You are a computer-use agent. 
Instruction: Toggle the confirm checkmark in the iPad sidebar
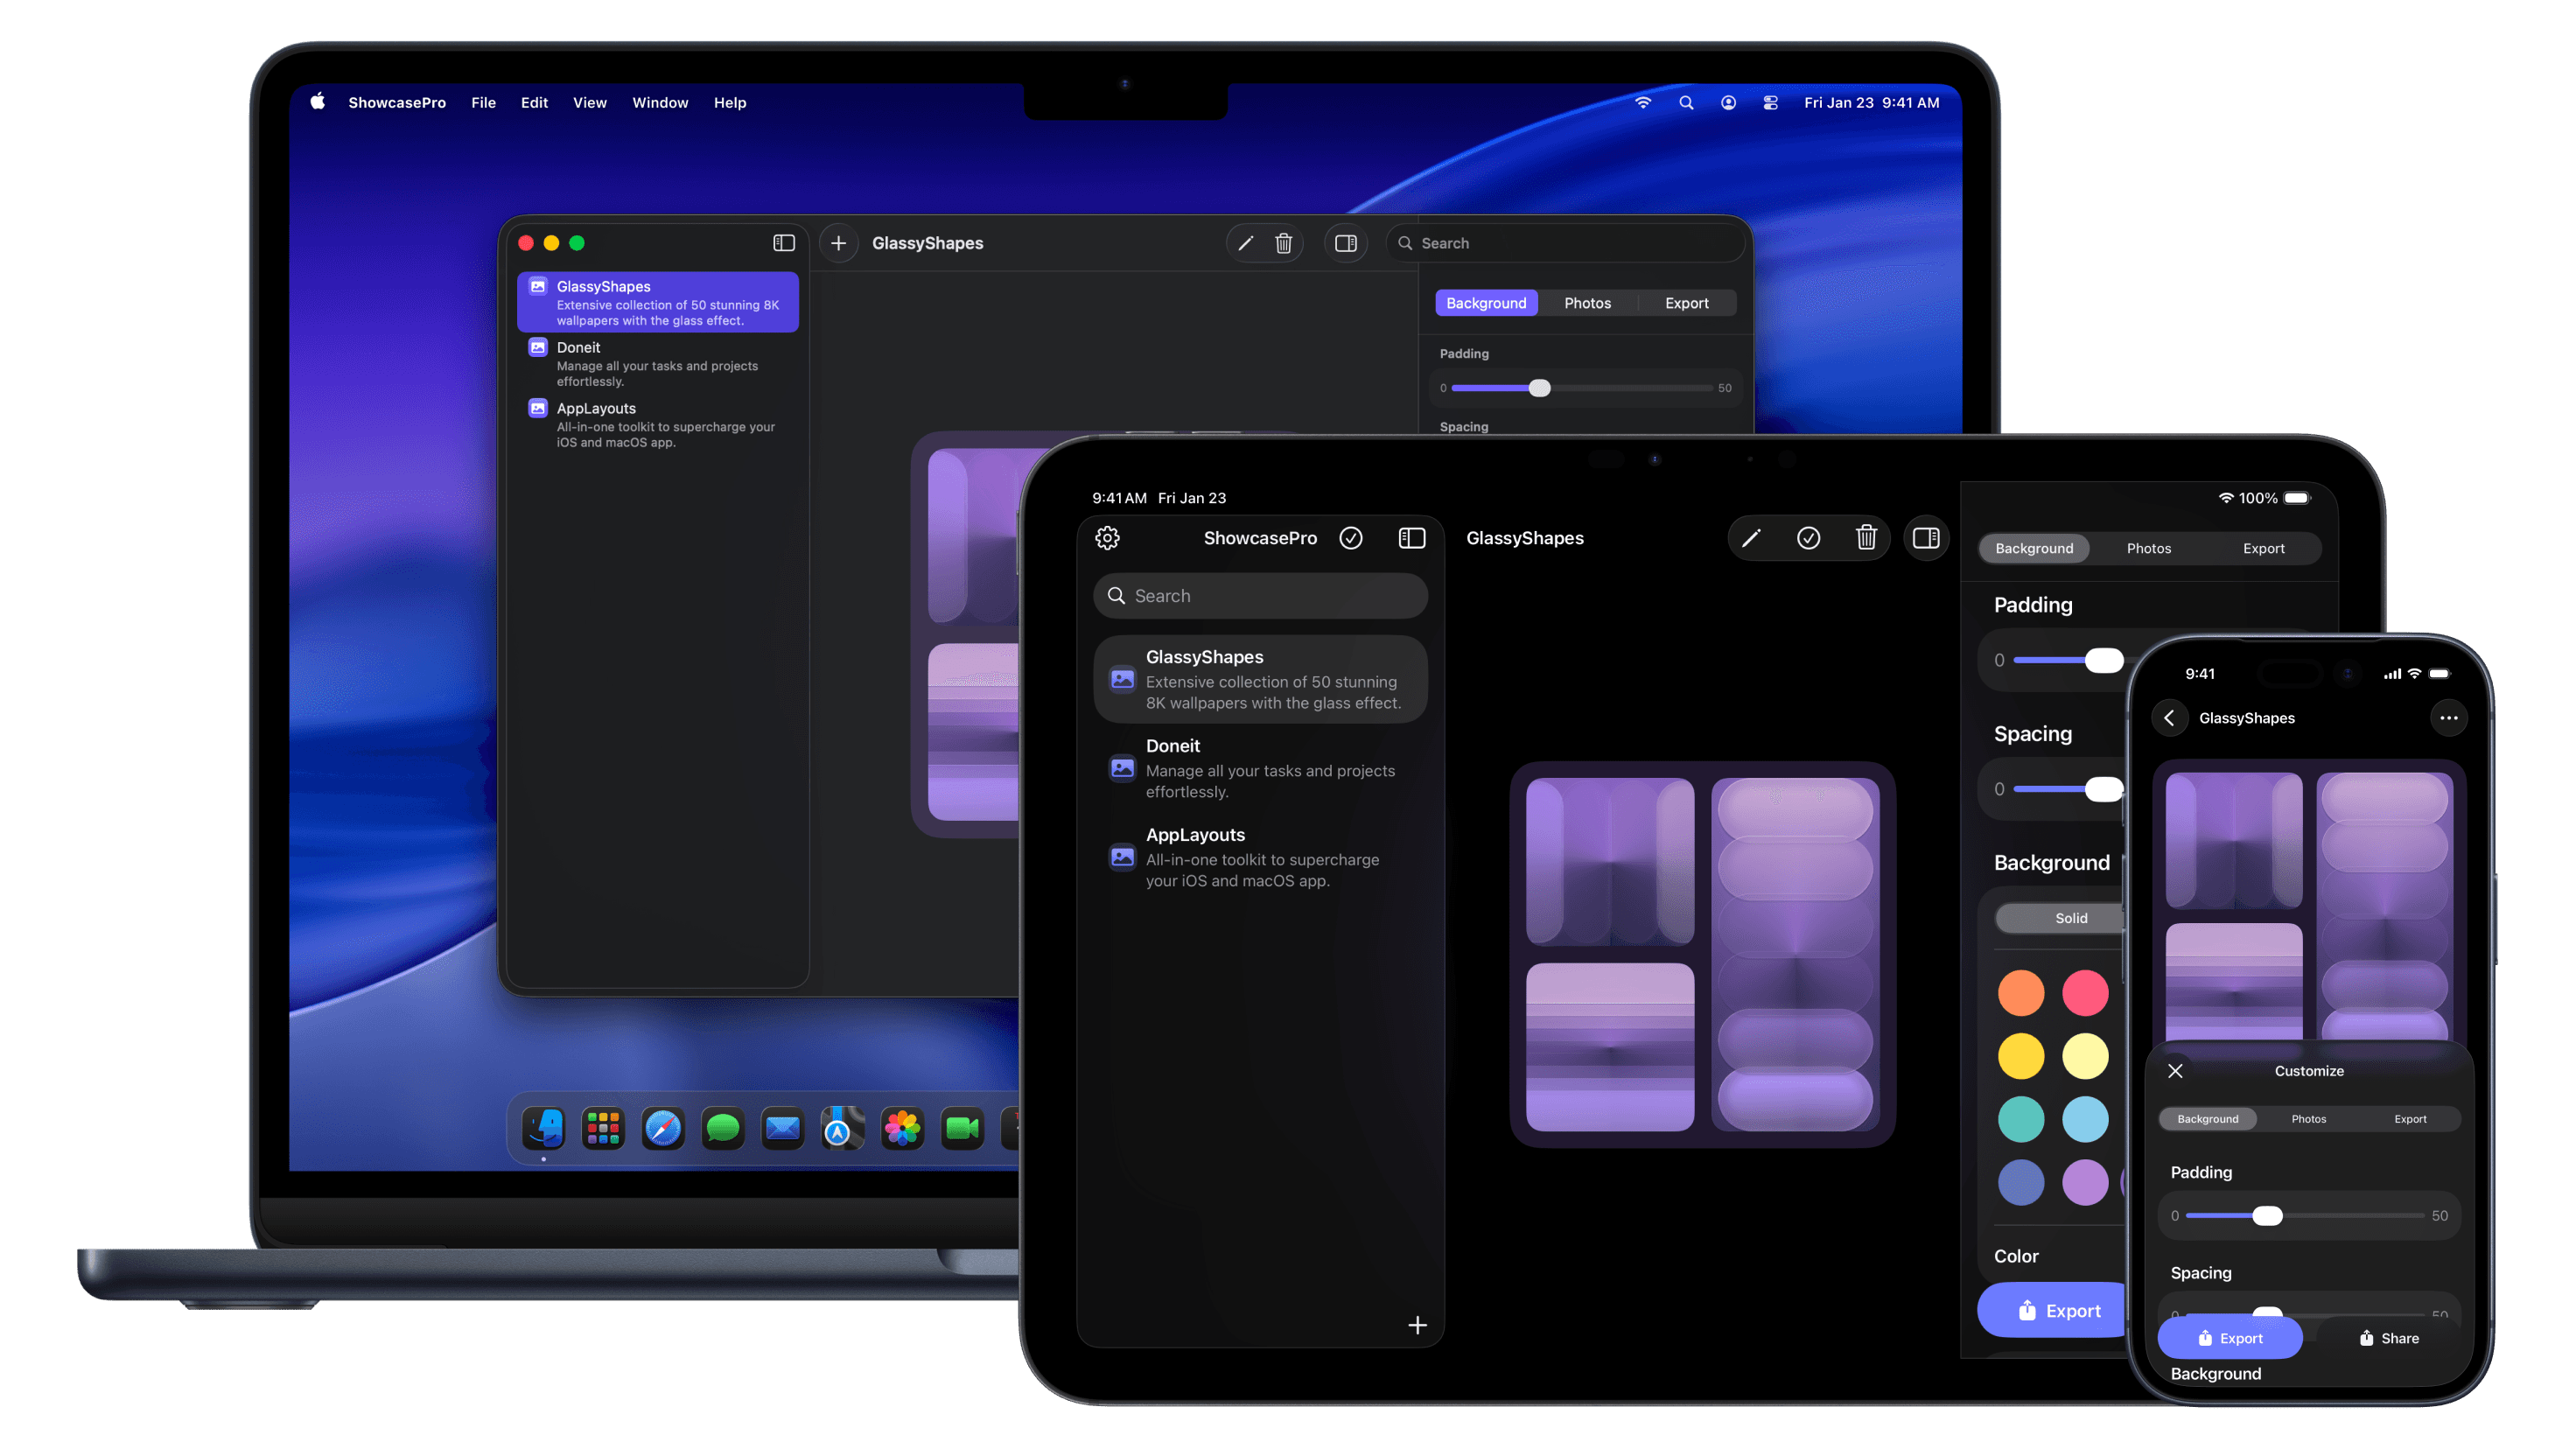[1352, 537]
